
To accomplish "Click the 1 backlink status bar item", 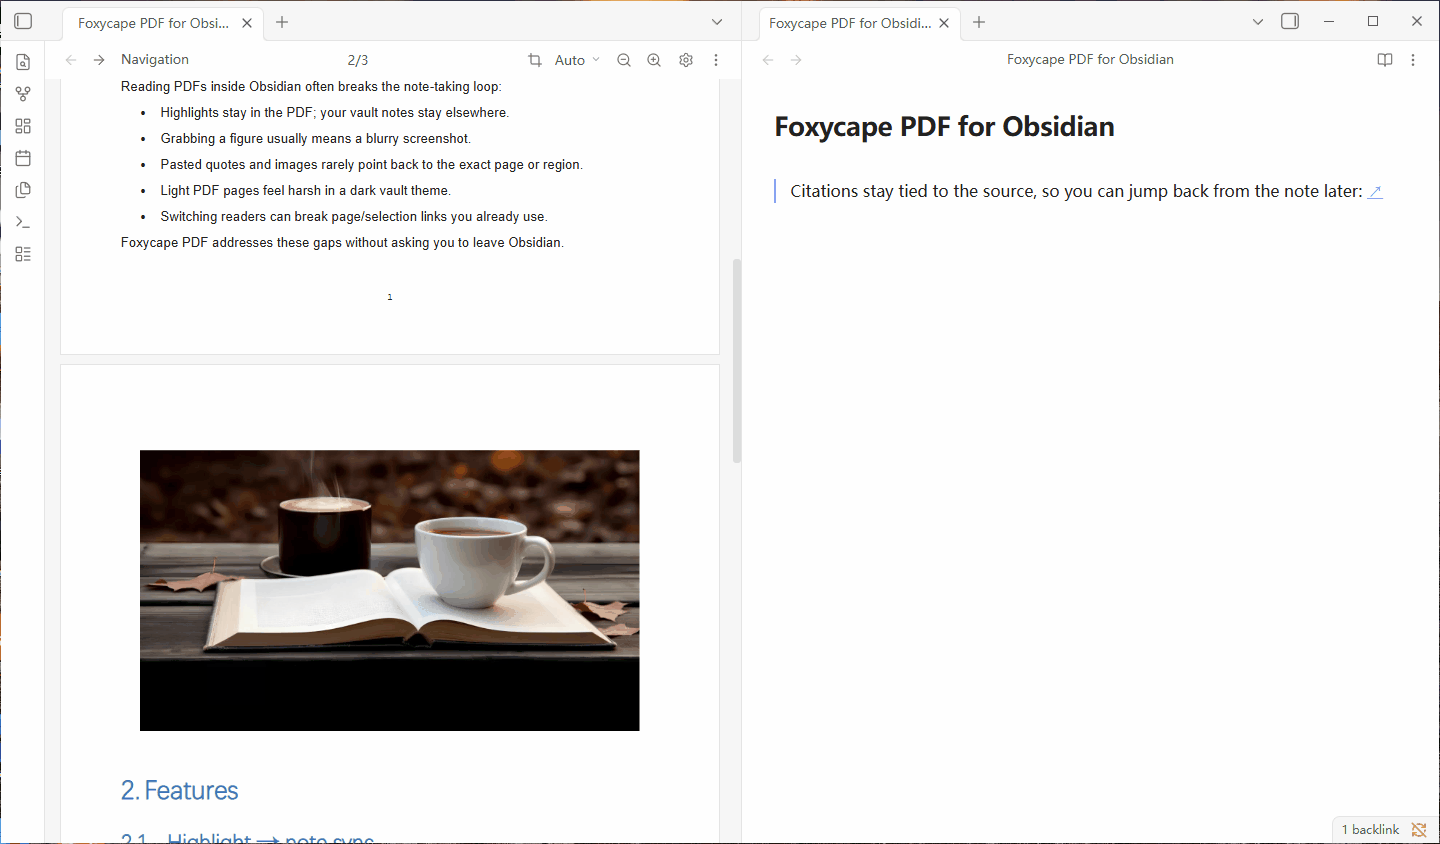I will click(x=1370, y=830).
